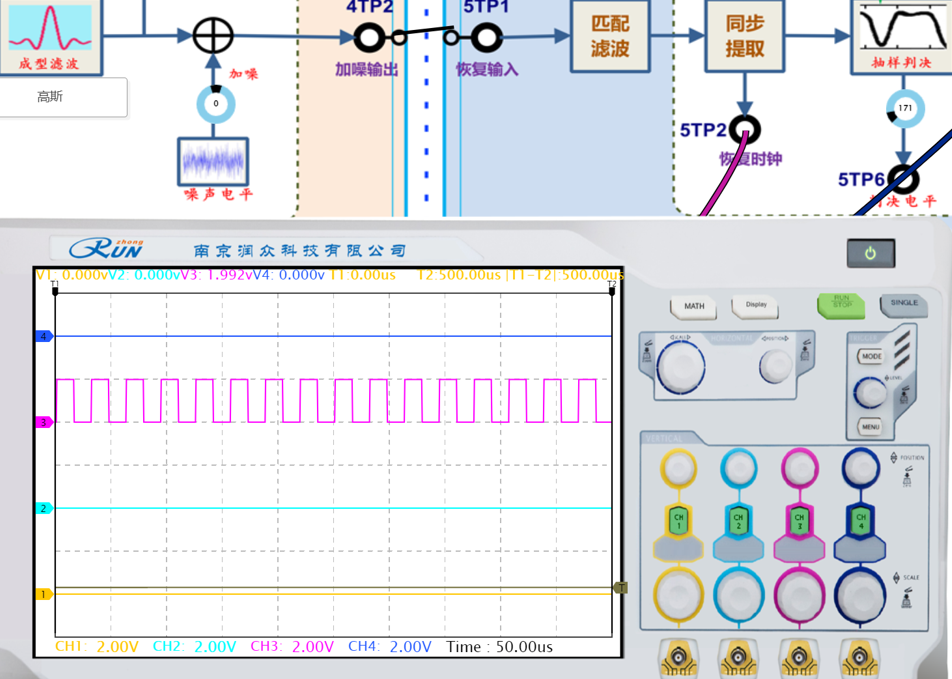The image size is (952, 679).
Task: Click the noise level waveform icon
Action: coord(213,160)
